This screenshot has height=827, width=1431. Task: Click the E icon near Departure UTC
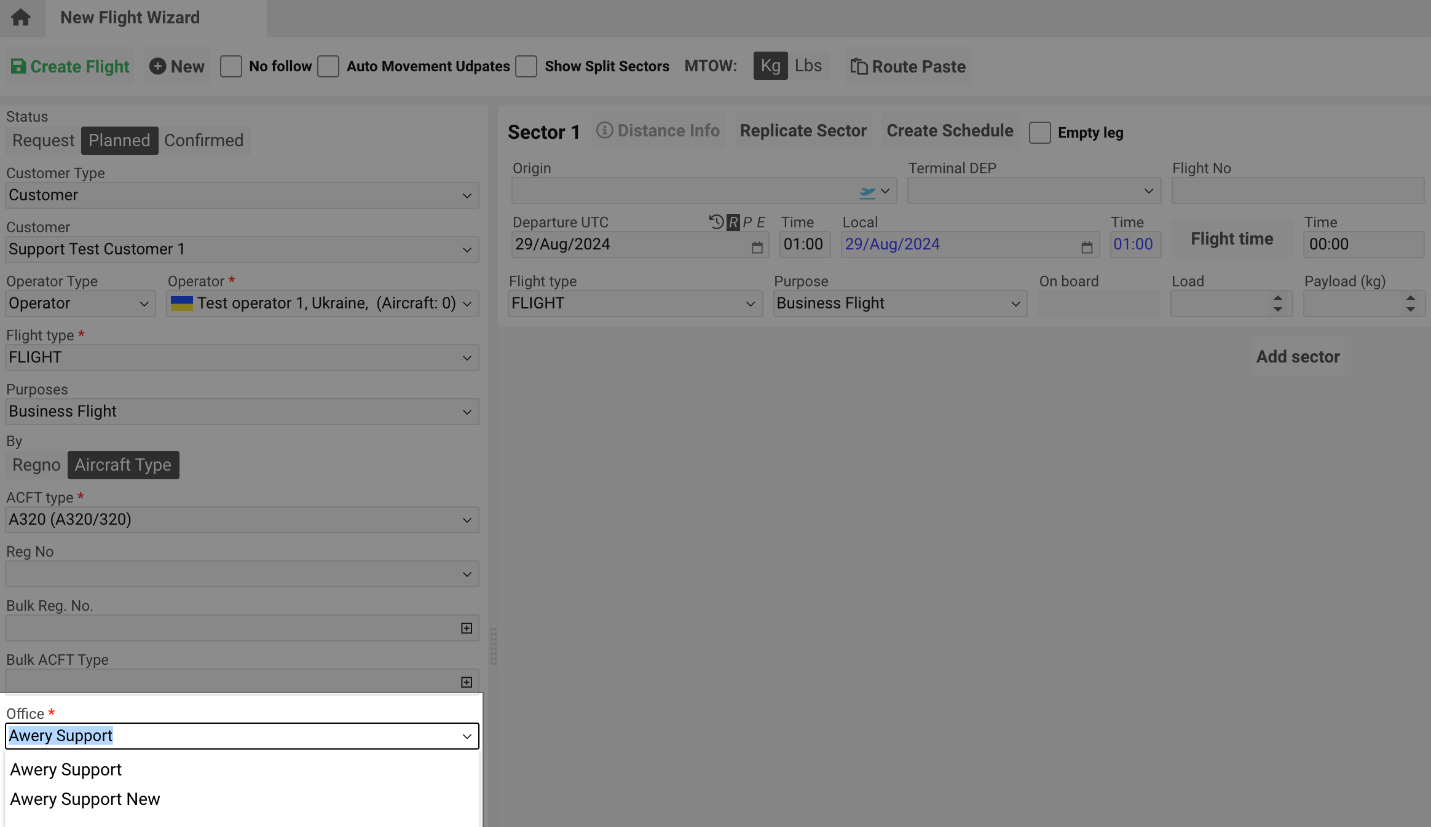coord(759,222)
